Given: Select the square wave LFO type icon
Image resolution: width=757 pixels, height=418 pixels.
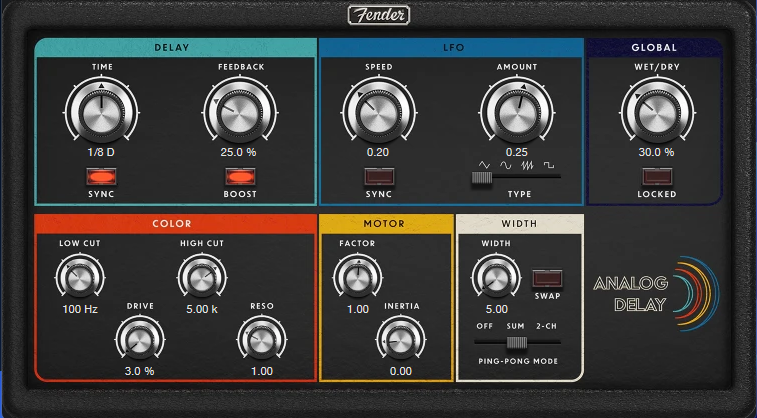Looking at the screenshot, I should (x=548, y=163).
